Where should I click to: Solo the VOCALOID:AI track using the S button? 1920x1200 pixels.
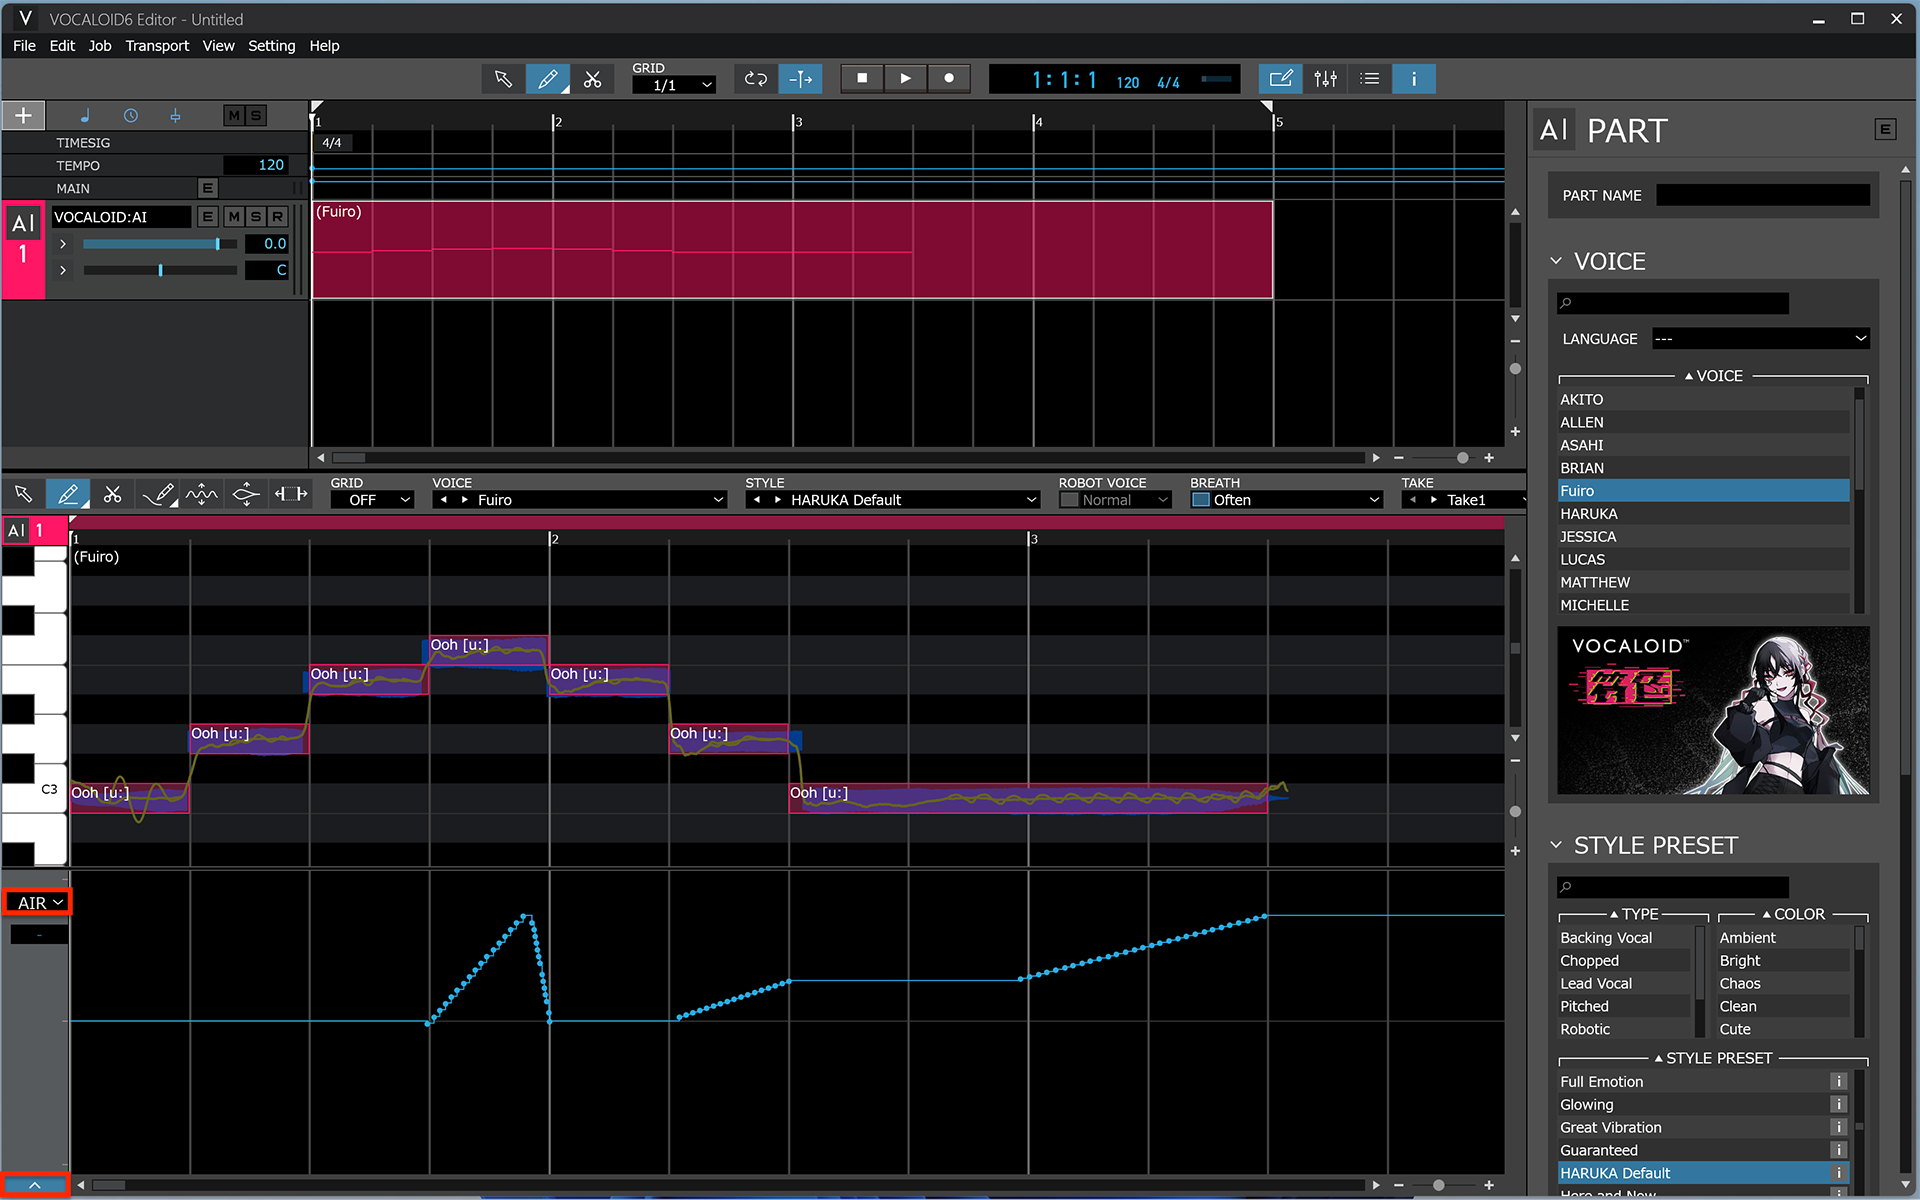(255, 216)
